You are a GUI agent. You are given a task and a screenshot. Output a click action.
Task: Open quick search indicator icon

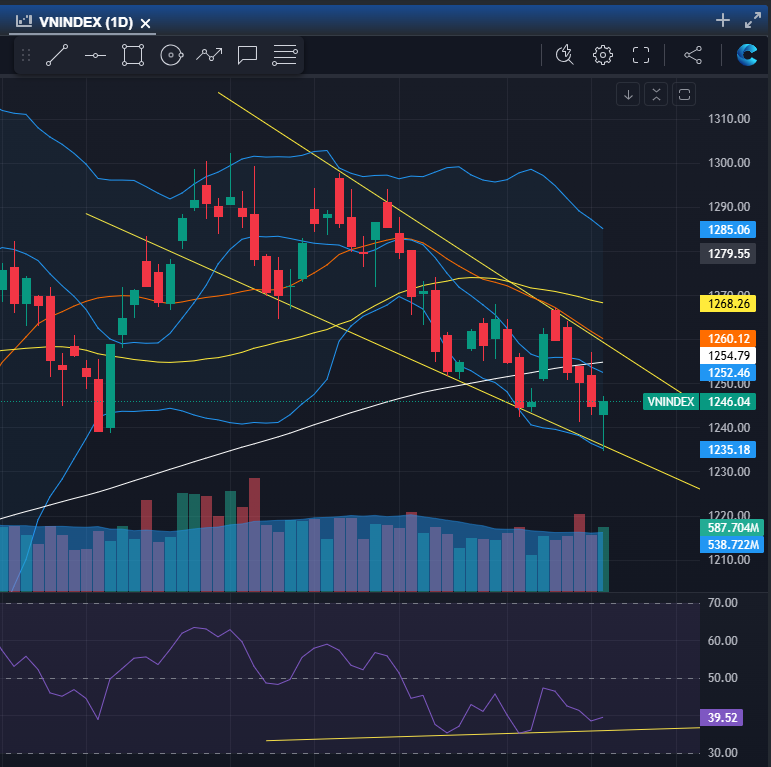pyautogui.click(x=565, y=55)
